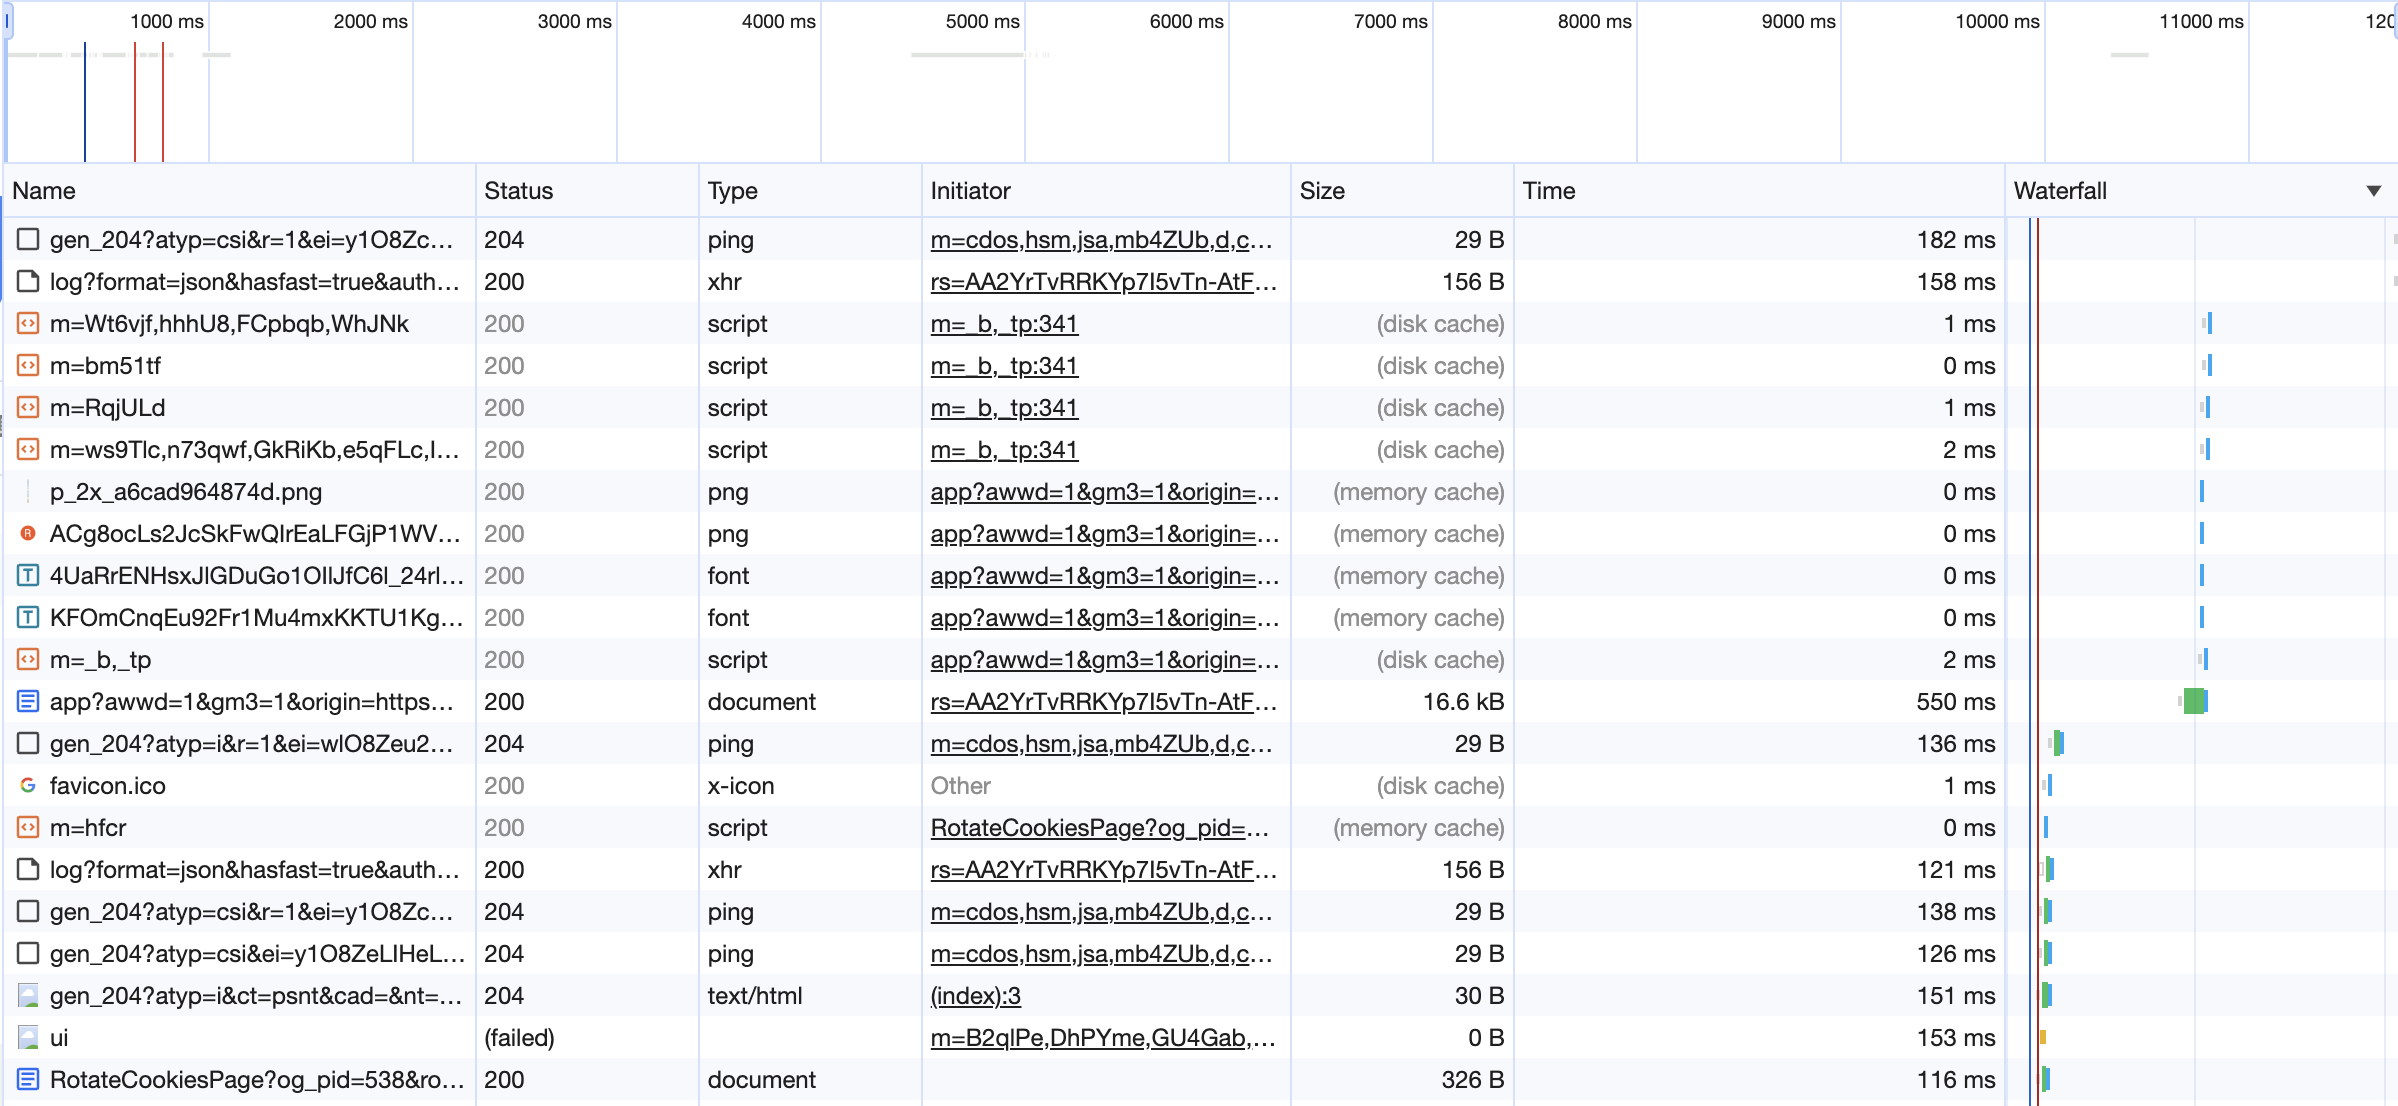Click document icon beside app?awwd=1 request
Image resolution: width=2398 pixels, height=1106 pixels.
(x=28, y=702)
